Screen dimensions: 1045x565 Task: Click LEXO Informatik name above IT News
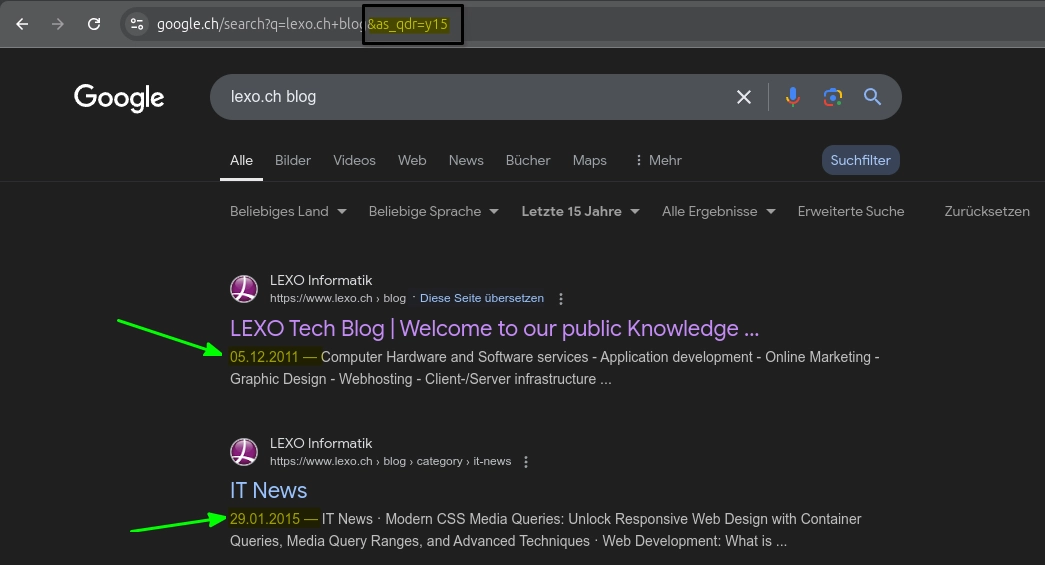321,443
